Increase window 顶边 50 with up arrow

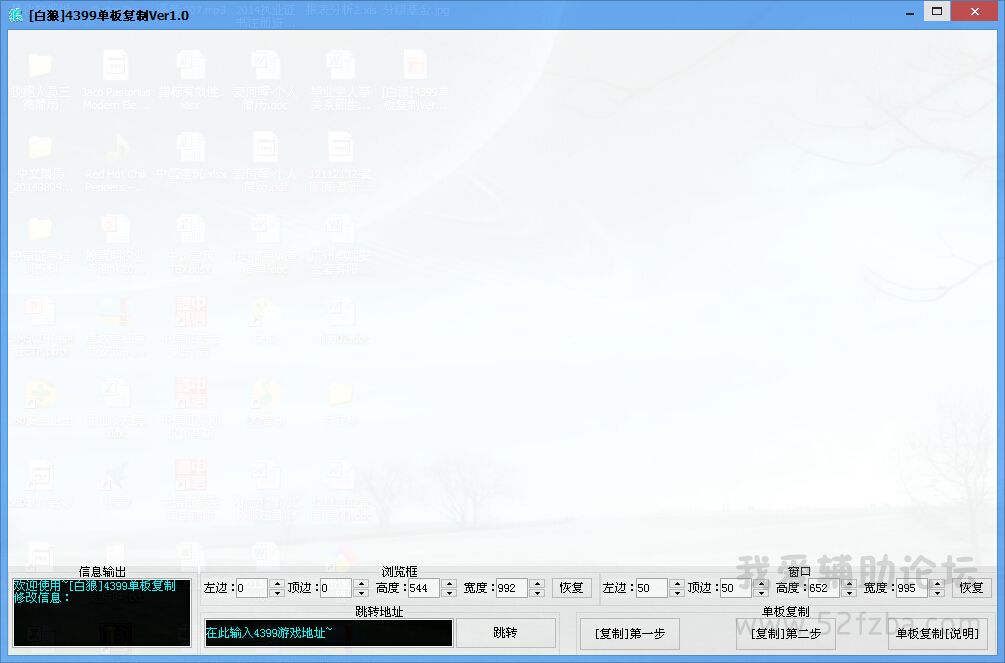tap(761, 583)
